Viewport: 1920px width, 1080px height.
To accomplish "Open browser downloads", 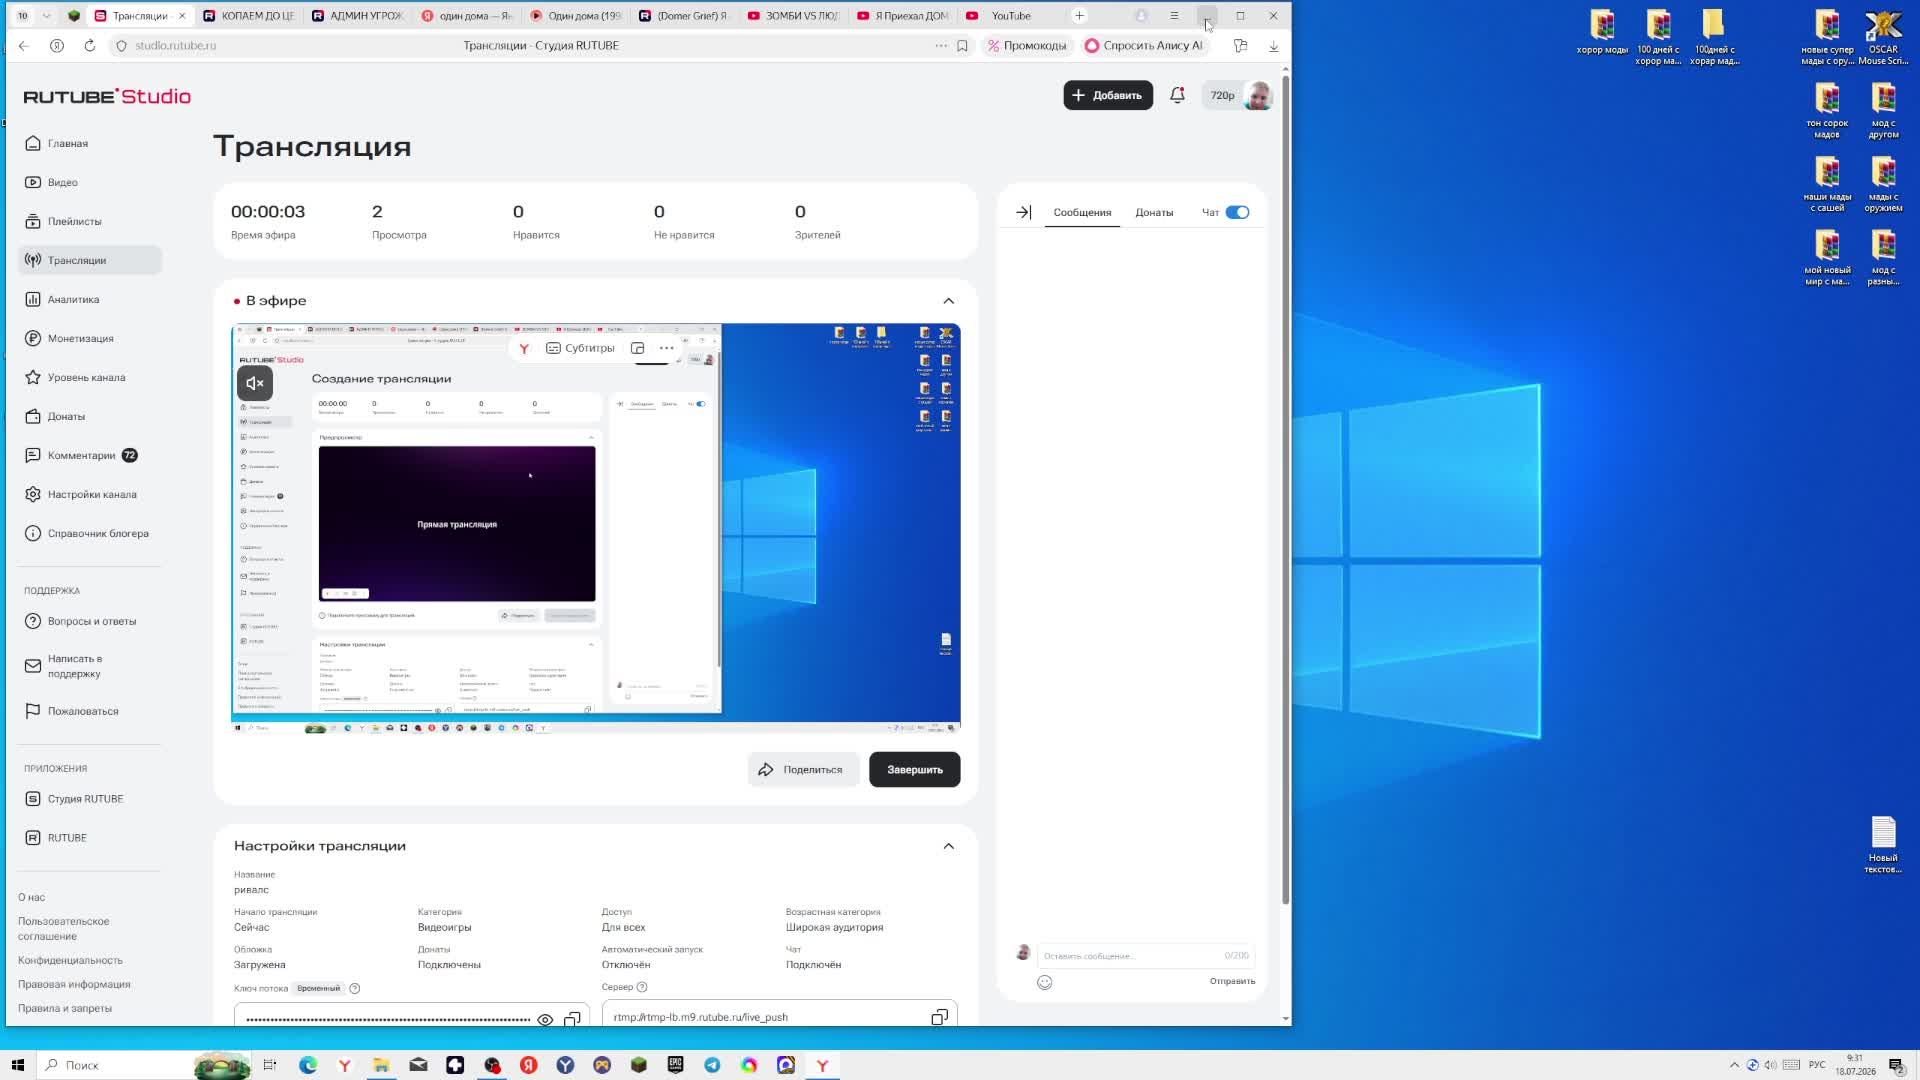I will coord(1273,45).
